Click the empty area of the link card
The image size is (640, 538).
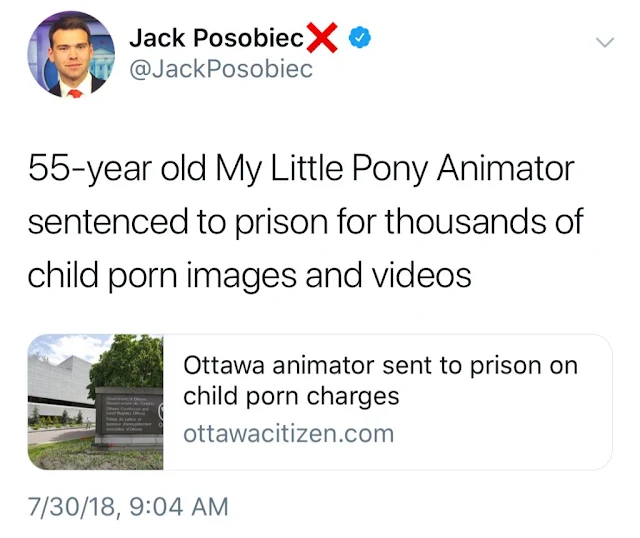[502, 433]
